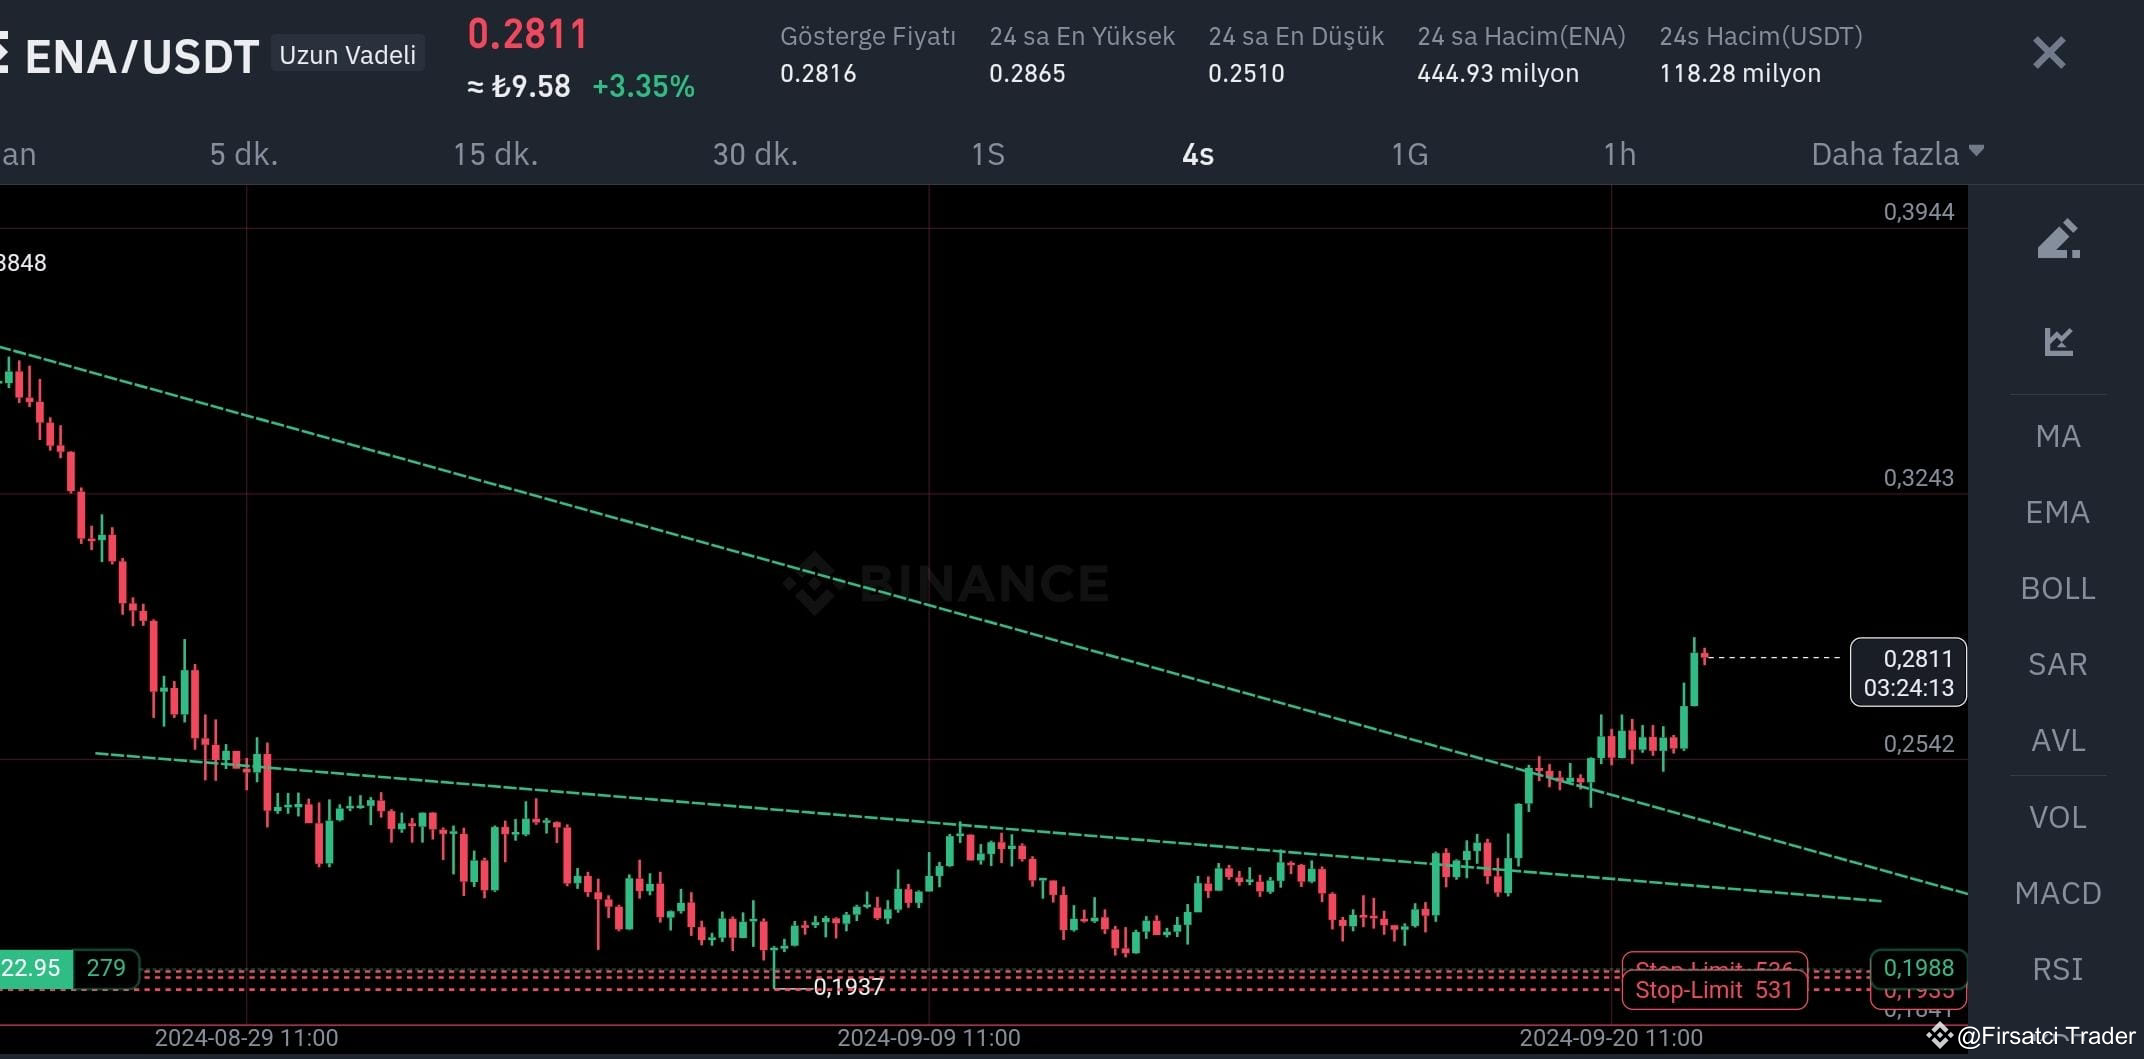Toggle the MACD indicator
Image resolution: width=2144 pixels, height=1059 pixels.
click(2058, 893)
